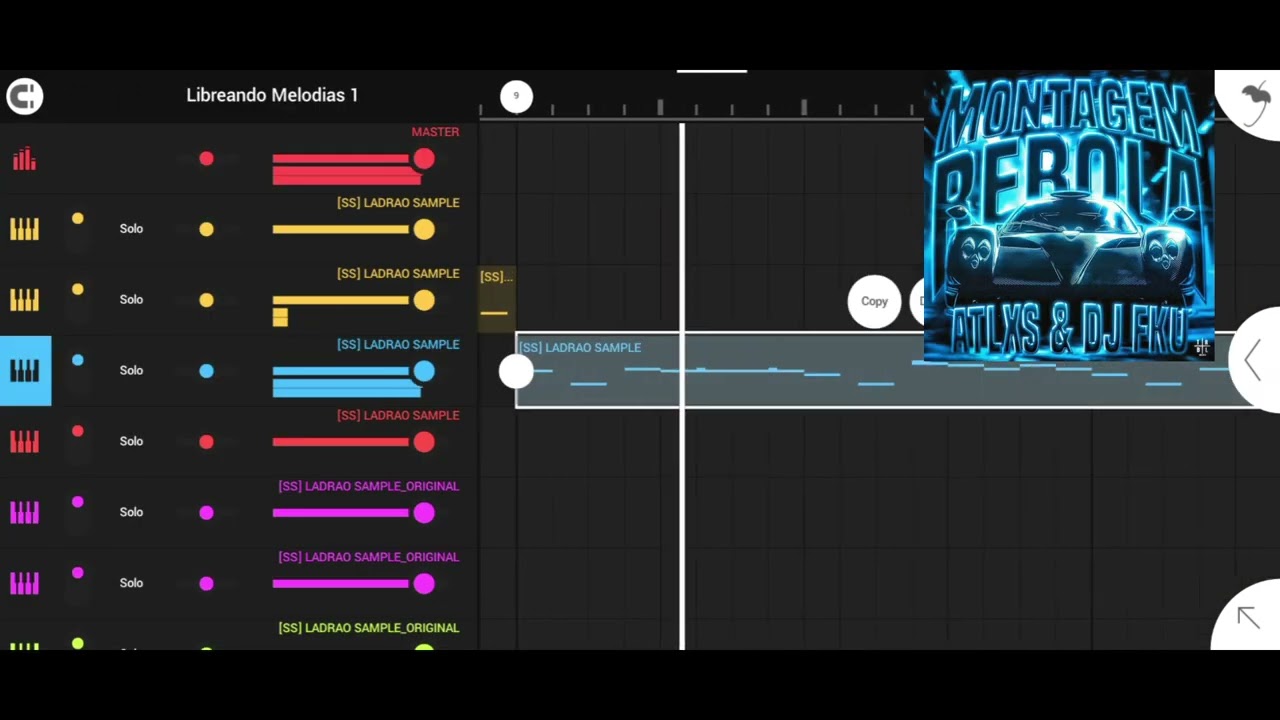
Task: Click the red track pan knob
Action: click(x=206, y=442)
